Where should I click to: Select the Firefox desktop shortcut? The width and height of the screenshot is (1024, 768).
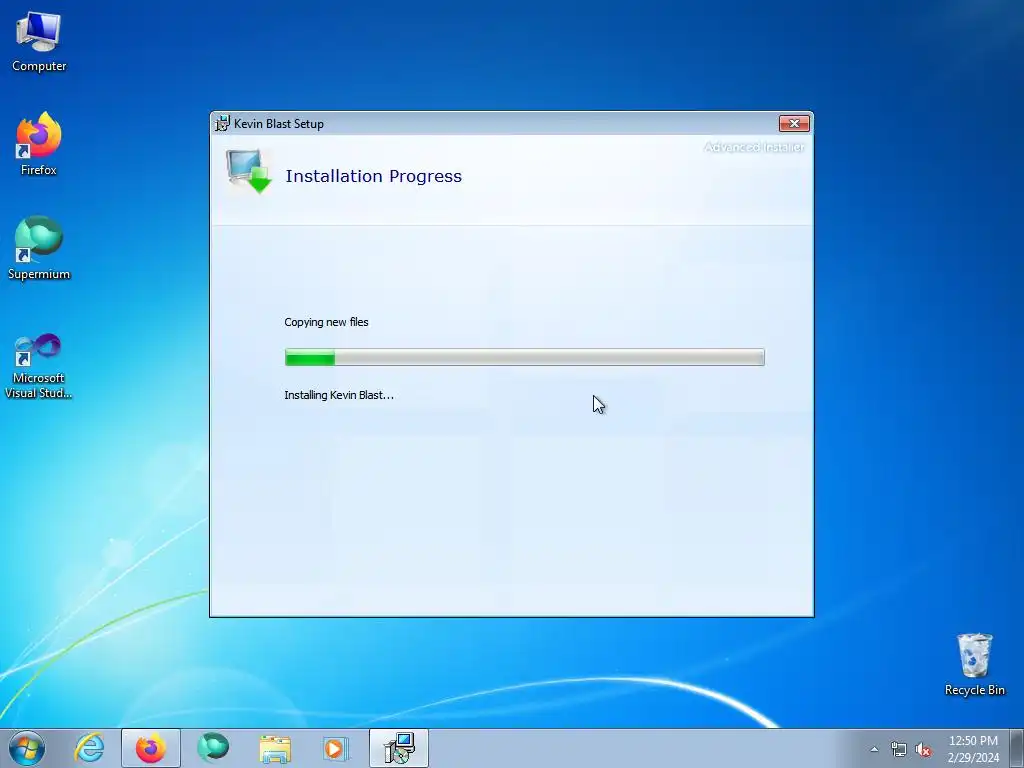[39, 144]
